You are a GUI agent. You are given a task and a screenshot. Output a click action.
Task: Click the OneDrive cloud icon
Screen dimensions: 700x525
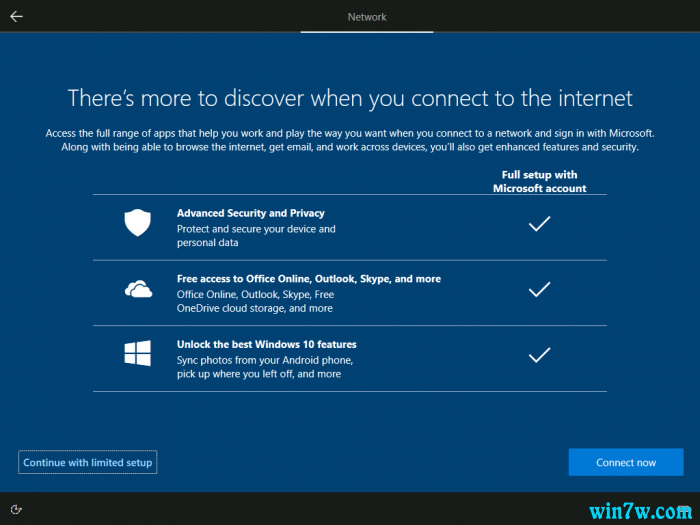click(138, 289)
